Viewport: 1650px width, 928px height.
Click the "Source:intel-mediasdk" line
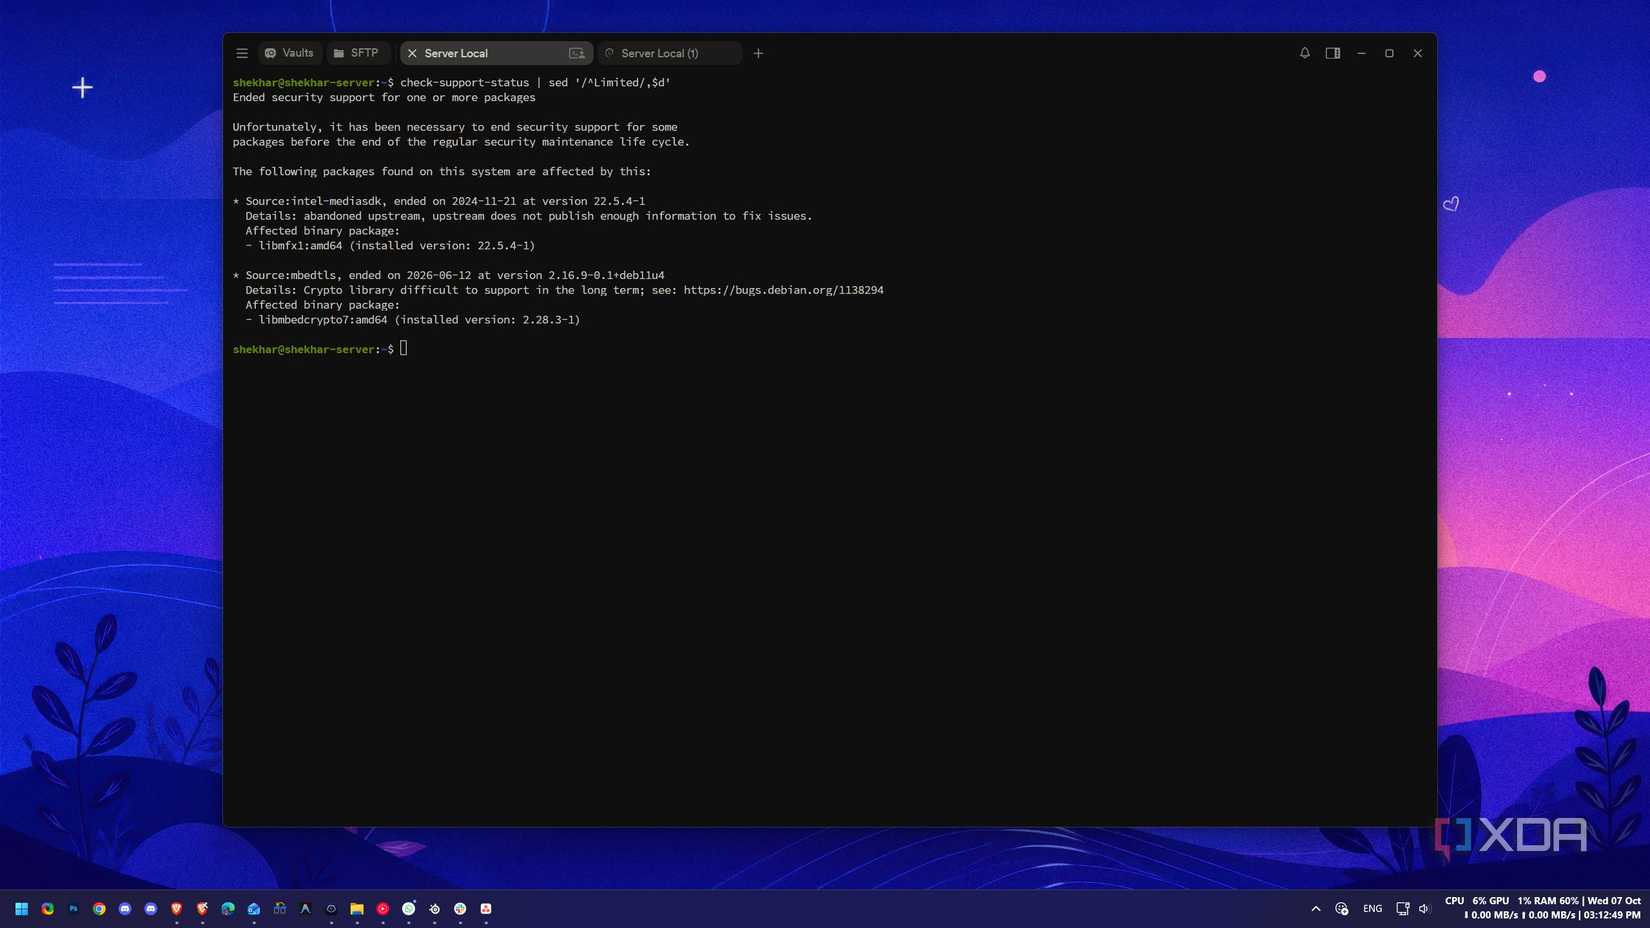[439, 201]
